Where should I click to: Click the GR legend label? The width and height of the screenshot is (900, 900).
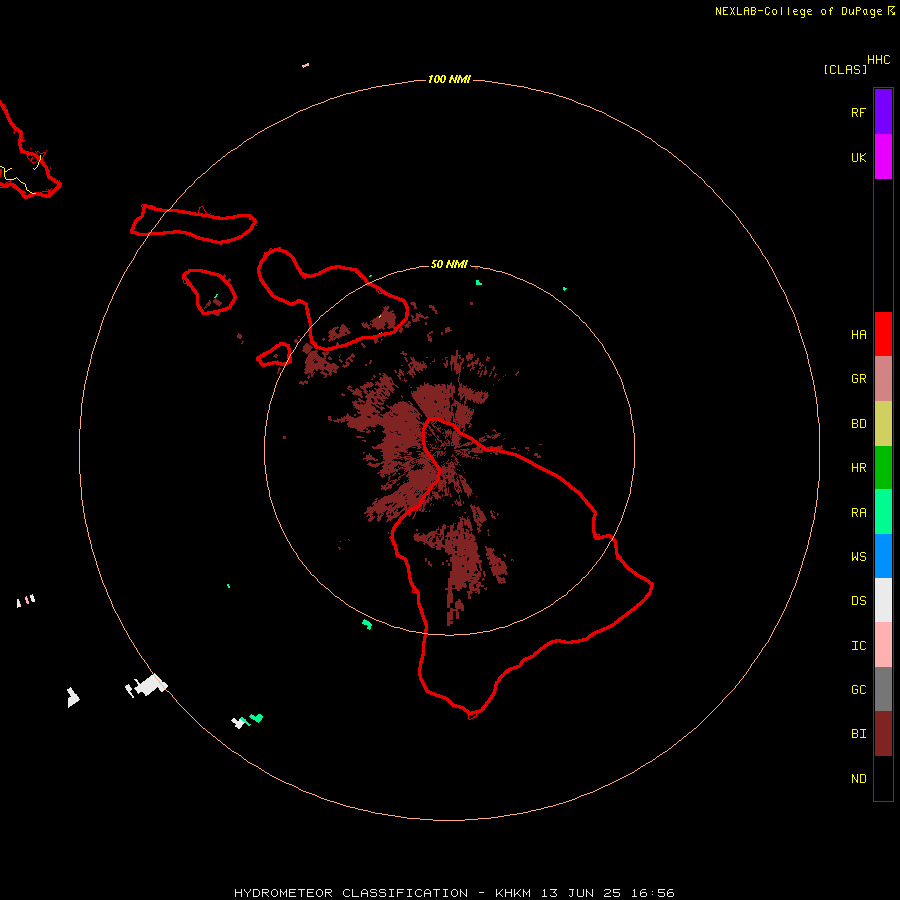tap(858, 379)
